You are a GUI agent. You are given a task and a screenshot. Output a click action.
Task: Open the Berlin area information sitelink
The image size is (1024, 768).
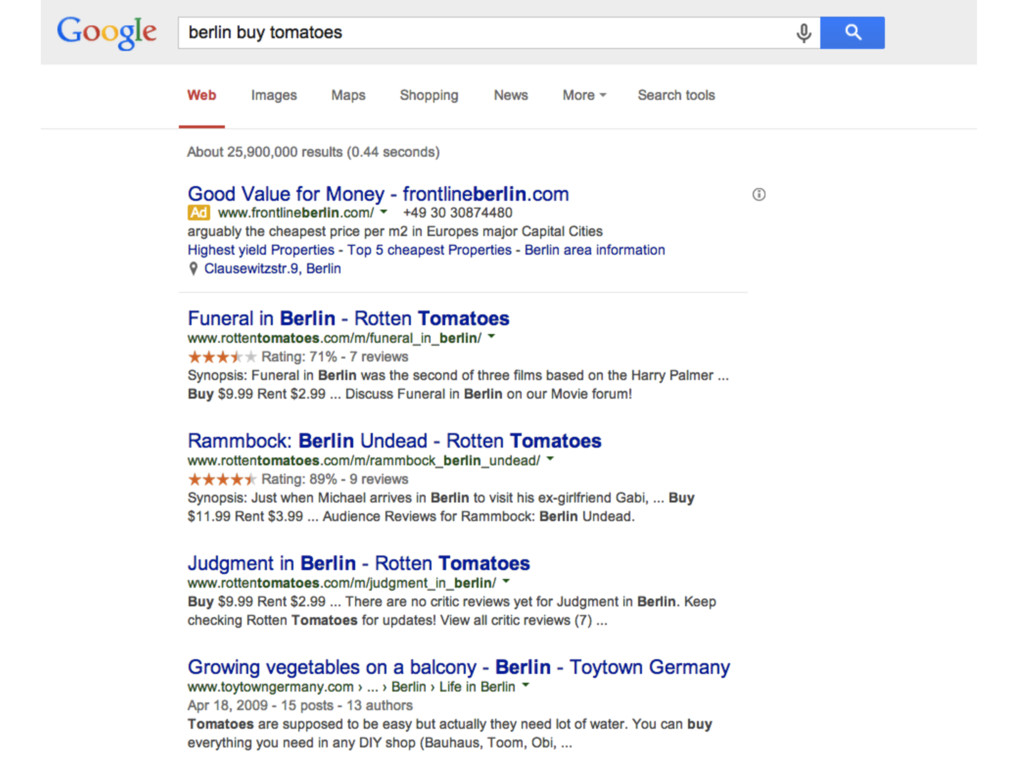click(x=594, y=250)
